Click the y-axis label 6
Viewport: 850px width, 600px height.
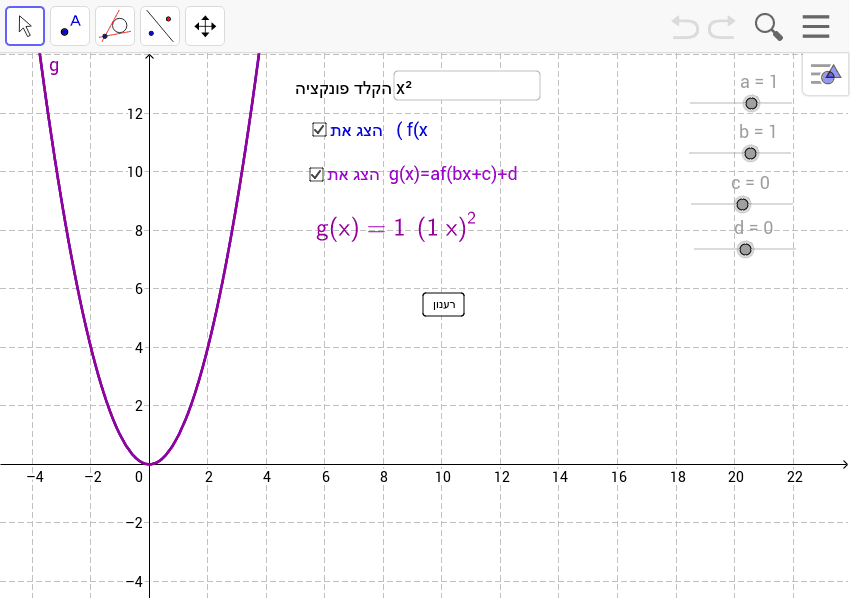click(139, 289)
